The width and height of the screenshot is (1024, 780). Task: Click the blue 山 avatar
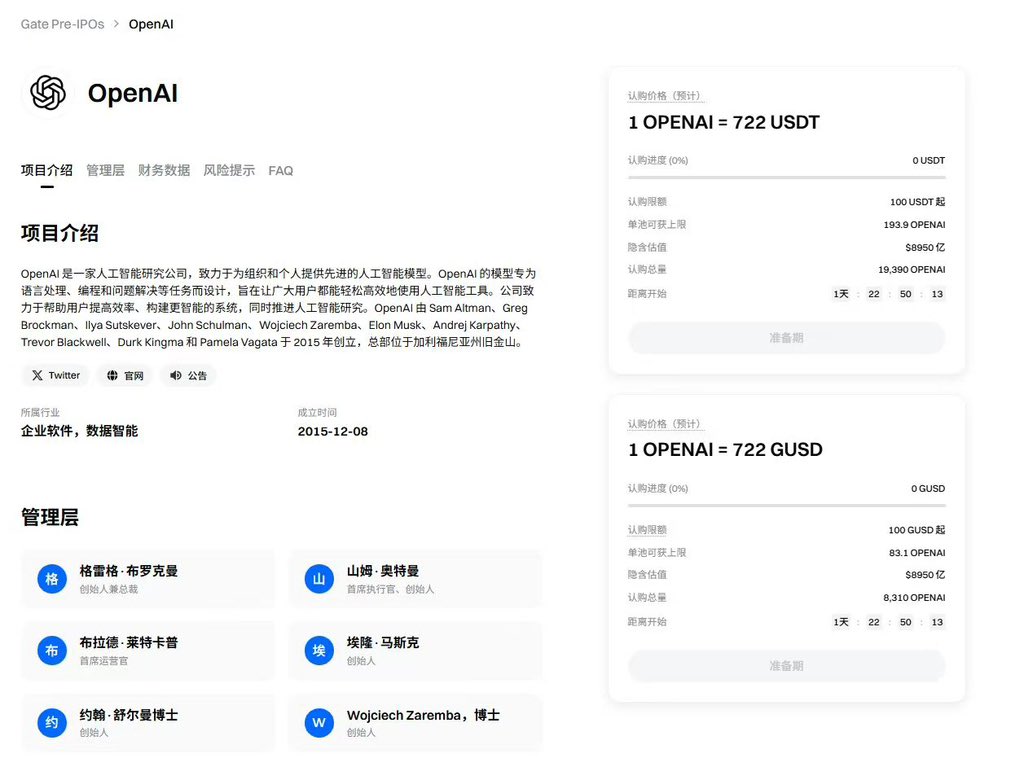(x=319, y=579)
